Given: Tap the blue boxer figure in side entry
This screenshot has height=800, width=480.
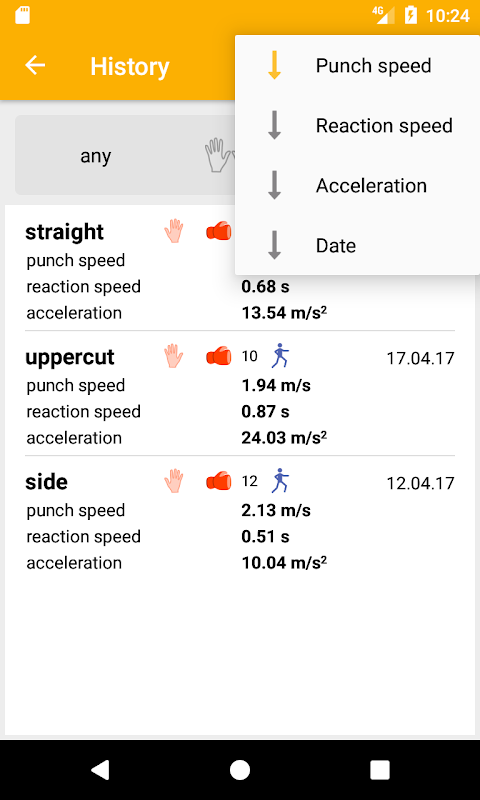Looking at the screenshot, I should pyautogui.click(x=279, y=481).
